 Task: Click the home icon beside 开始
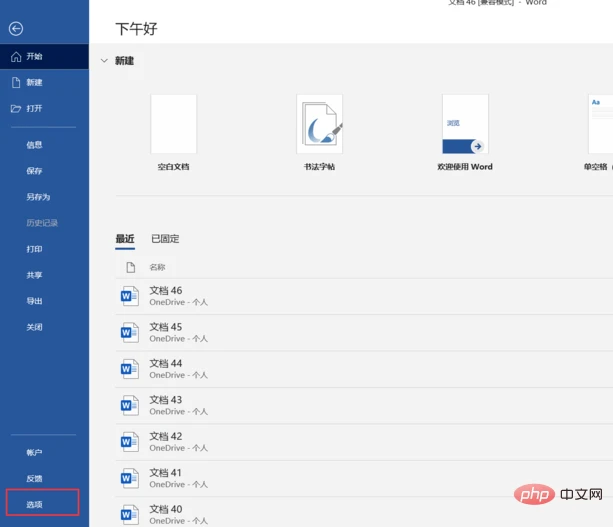click(16, 57)
